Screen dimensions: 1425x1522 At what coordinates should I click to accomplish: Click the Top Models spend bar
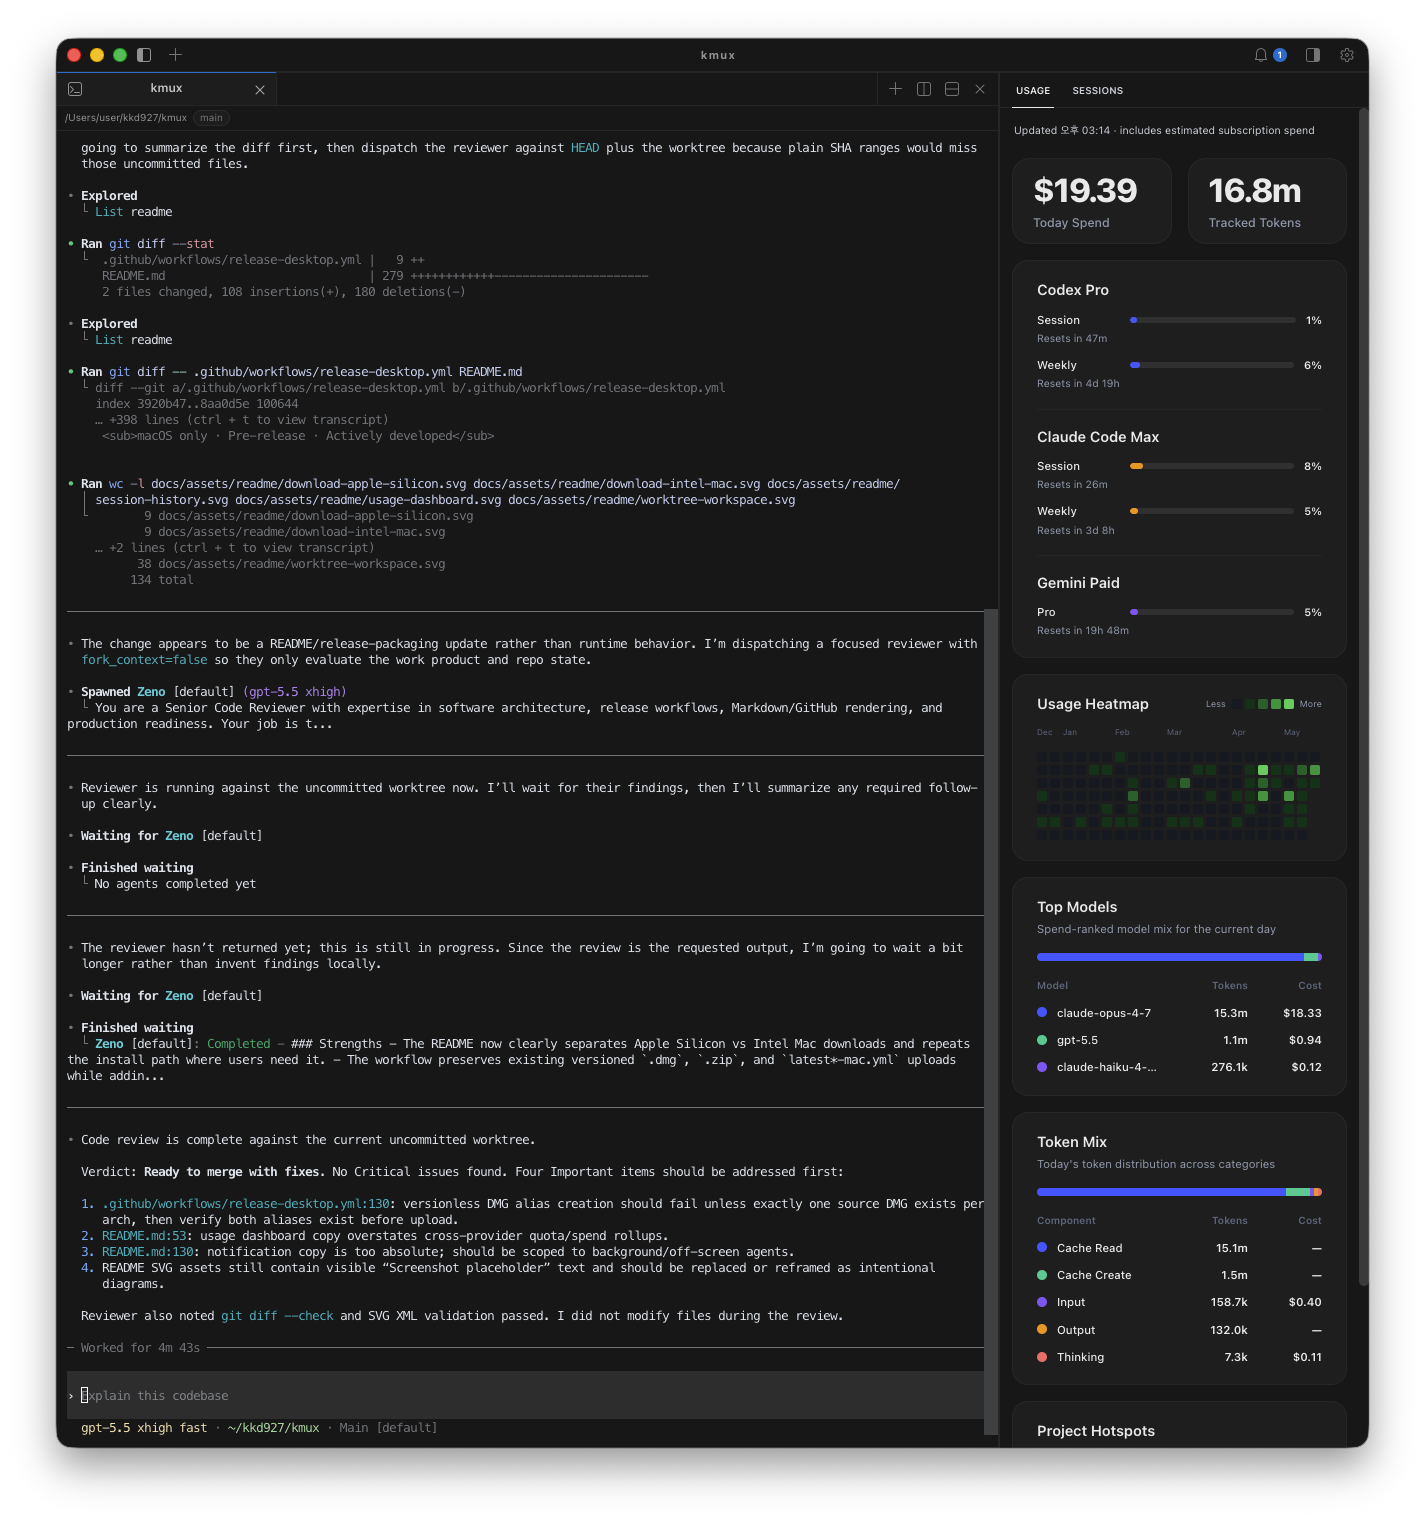point(1179,957)
